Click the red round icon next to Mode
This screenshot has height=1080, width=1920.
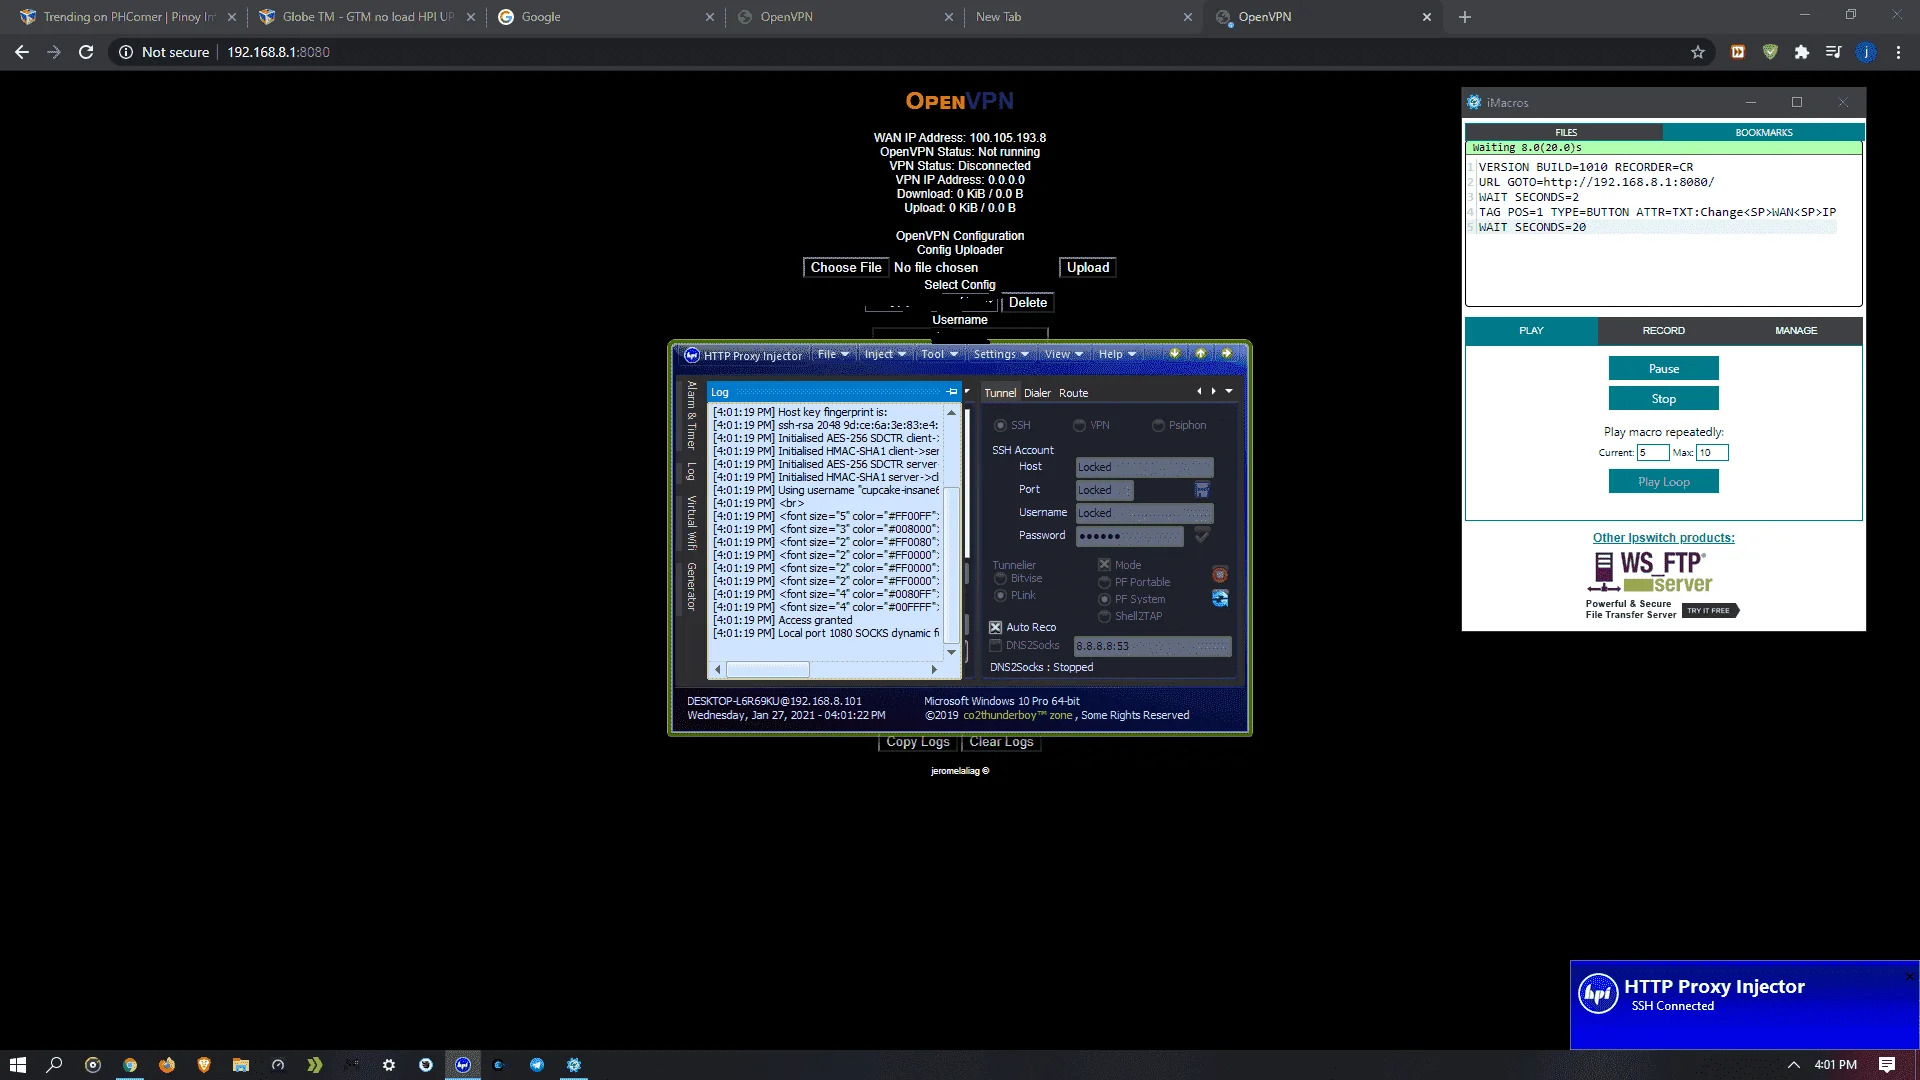coord(1220,574)
